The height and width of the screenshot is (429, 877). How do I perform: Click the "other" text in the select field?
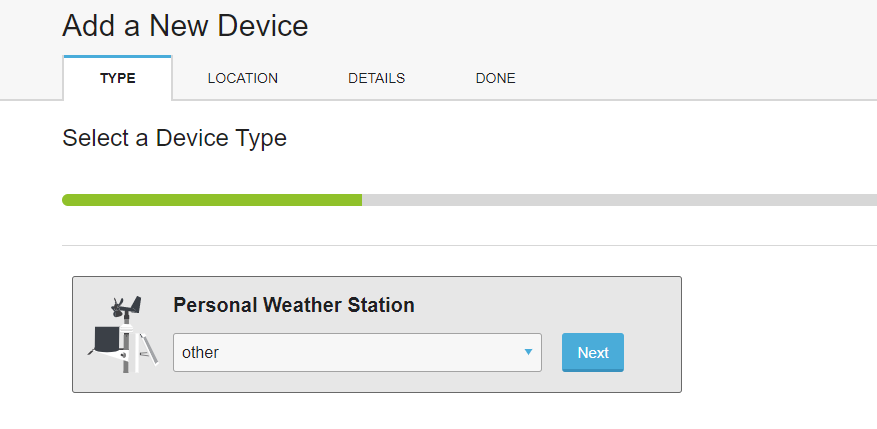200,352
